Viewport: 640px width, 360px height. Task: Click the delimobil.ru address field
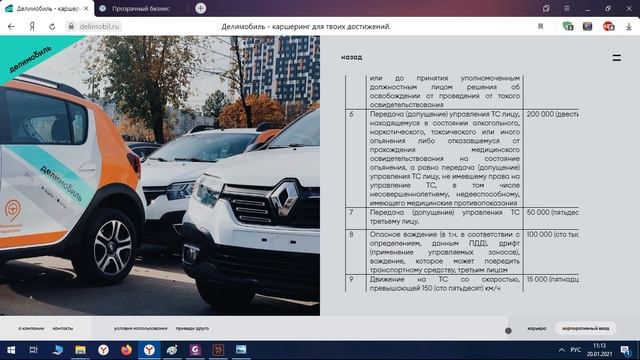[x=99, y=26]
